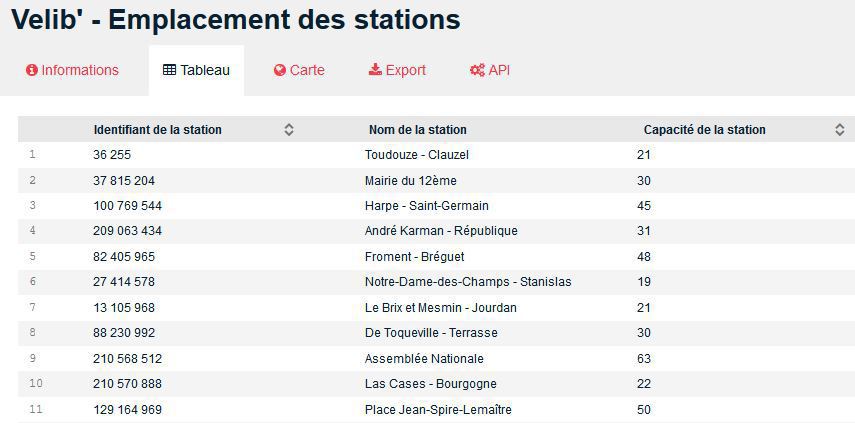The width and height of the screenshot is (855, 423).
Task: Select the Assemblée Nationale station name
Action: 424,359
